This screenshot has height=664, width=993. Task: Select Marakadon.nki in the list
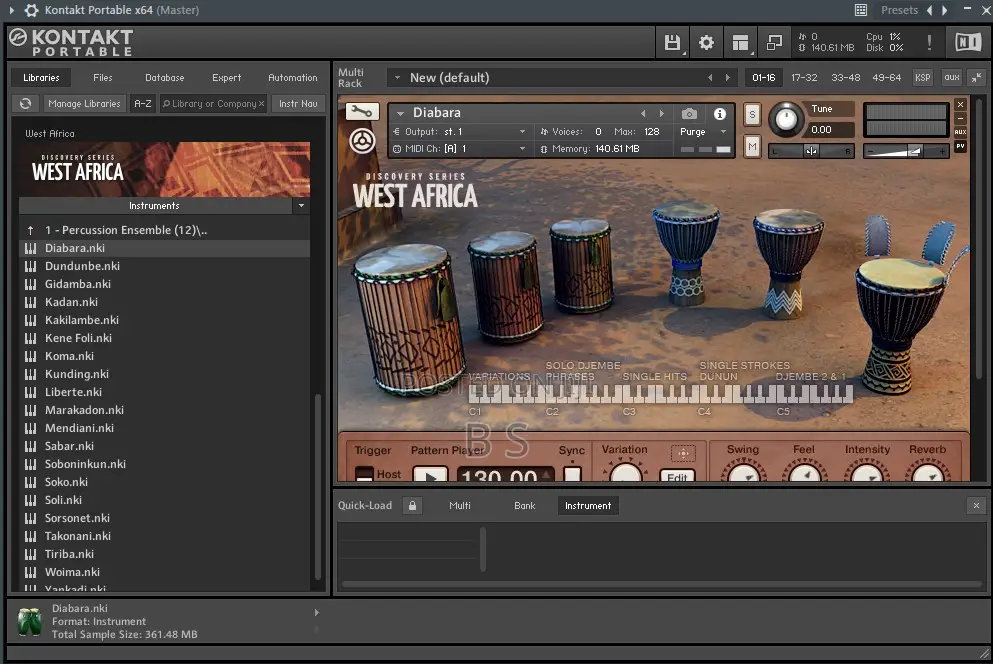[x=167, y=410]
